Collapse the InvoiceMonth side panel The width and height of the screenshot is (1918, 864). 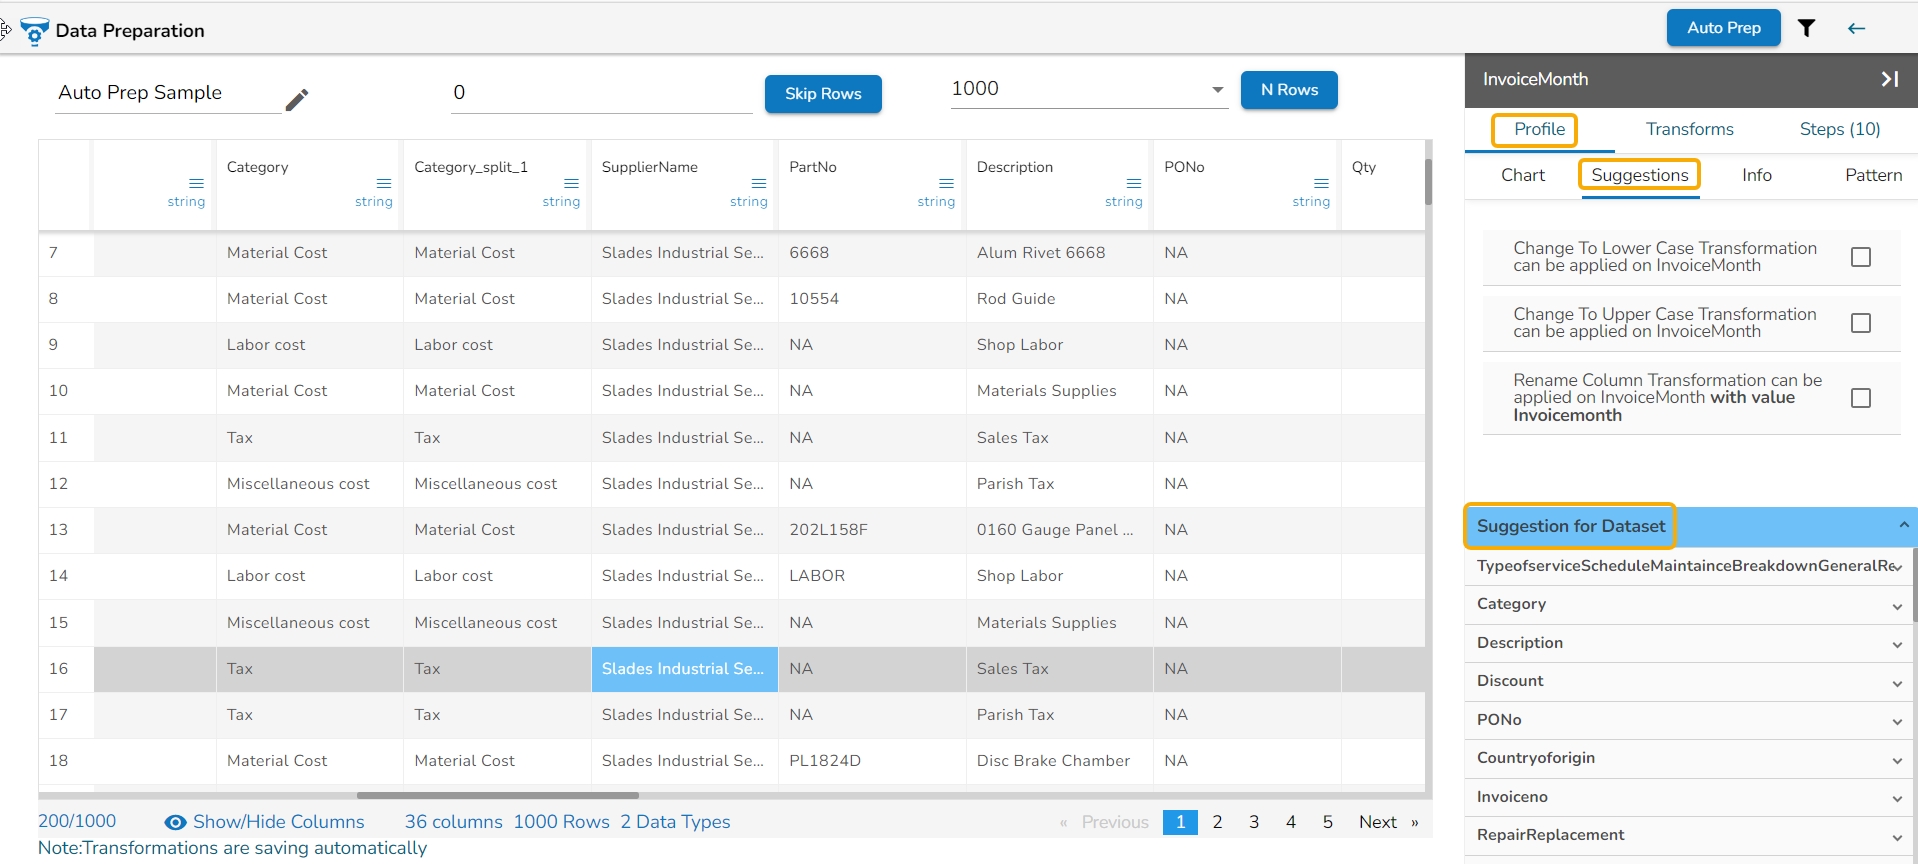[1889, 79]
